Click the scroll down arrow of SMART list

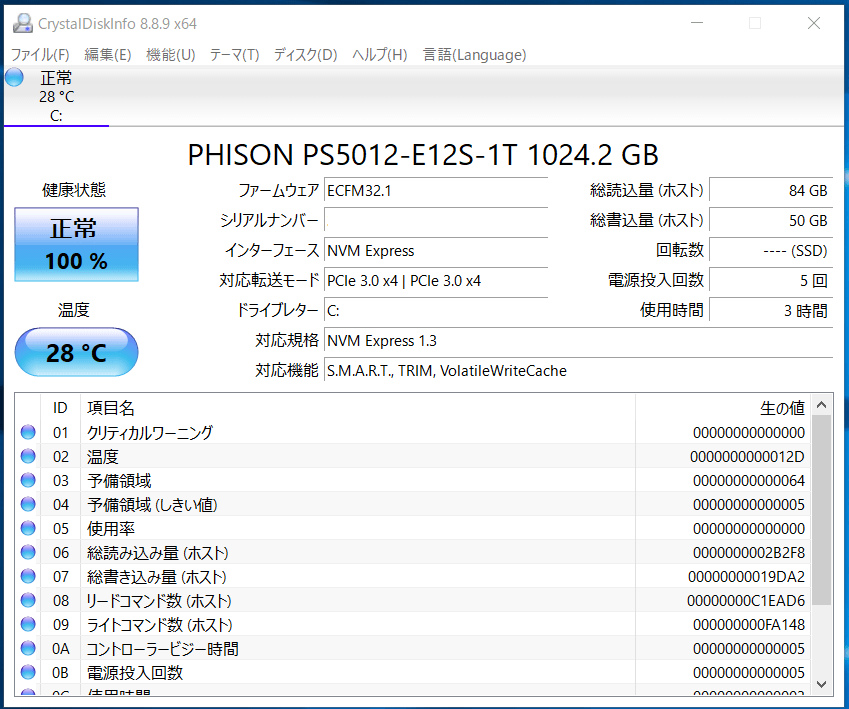(821, 684)
